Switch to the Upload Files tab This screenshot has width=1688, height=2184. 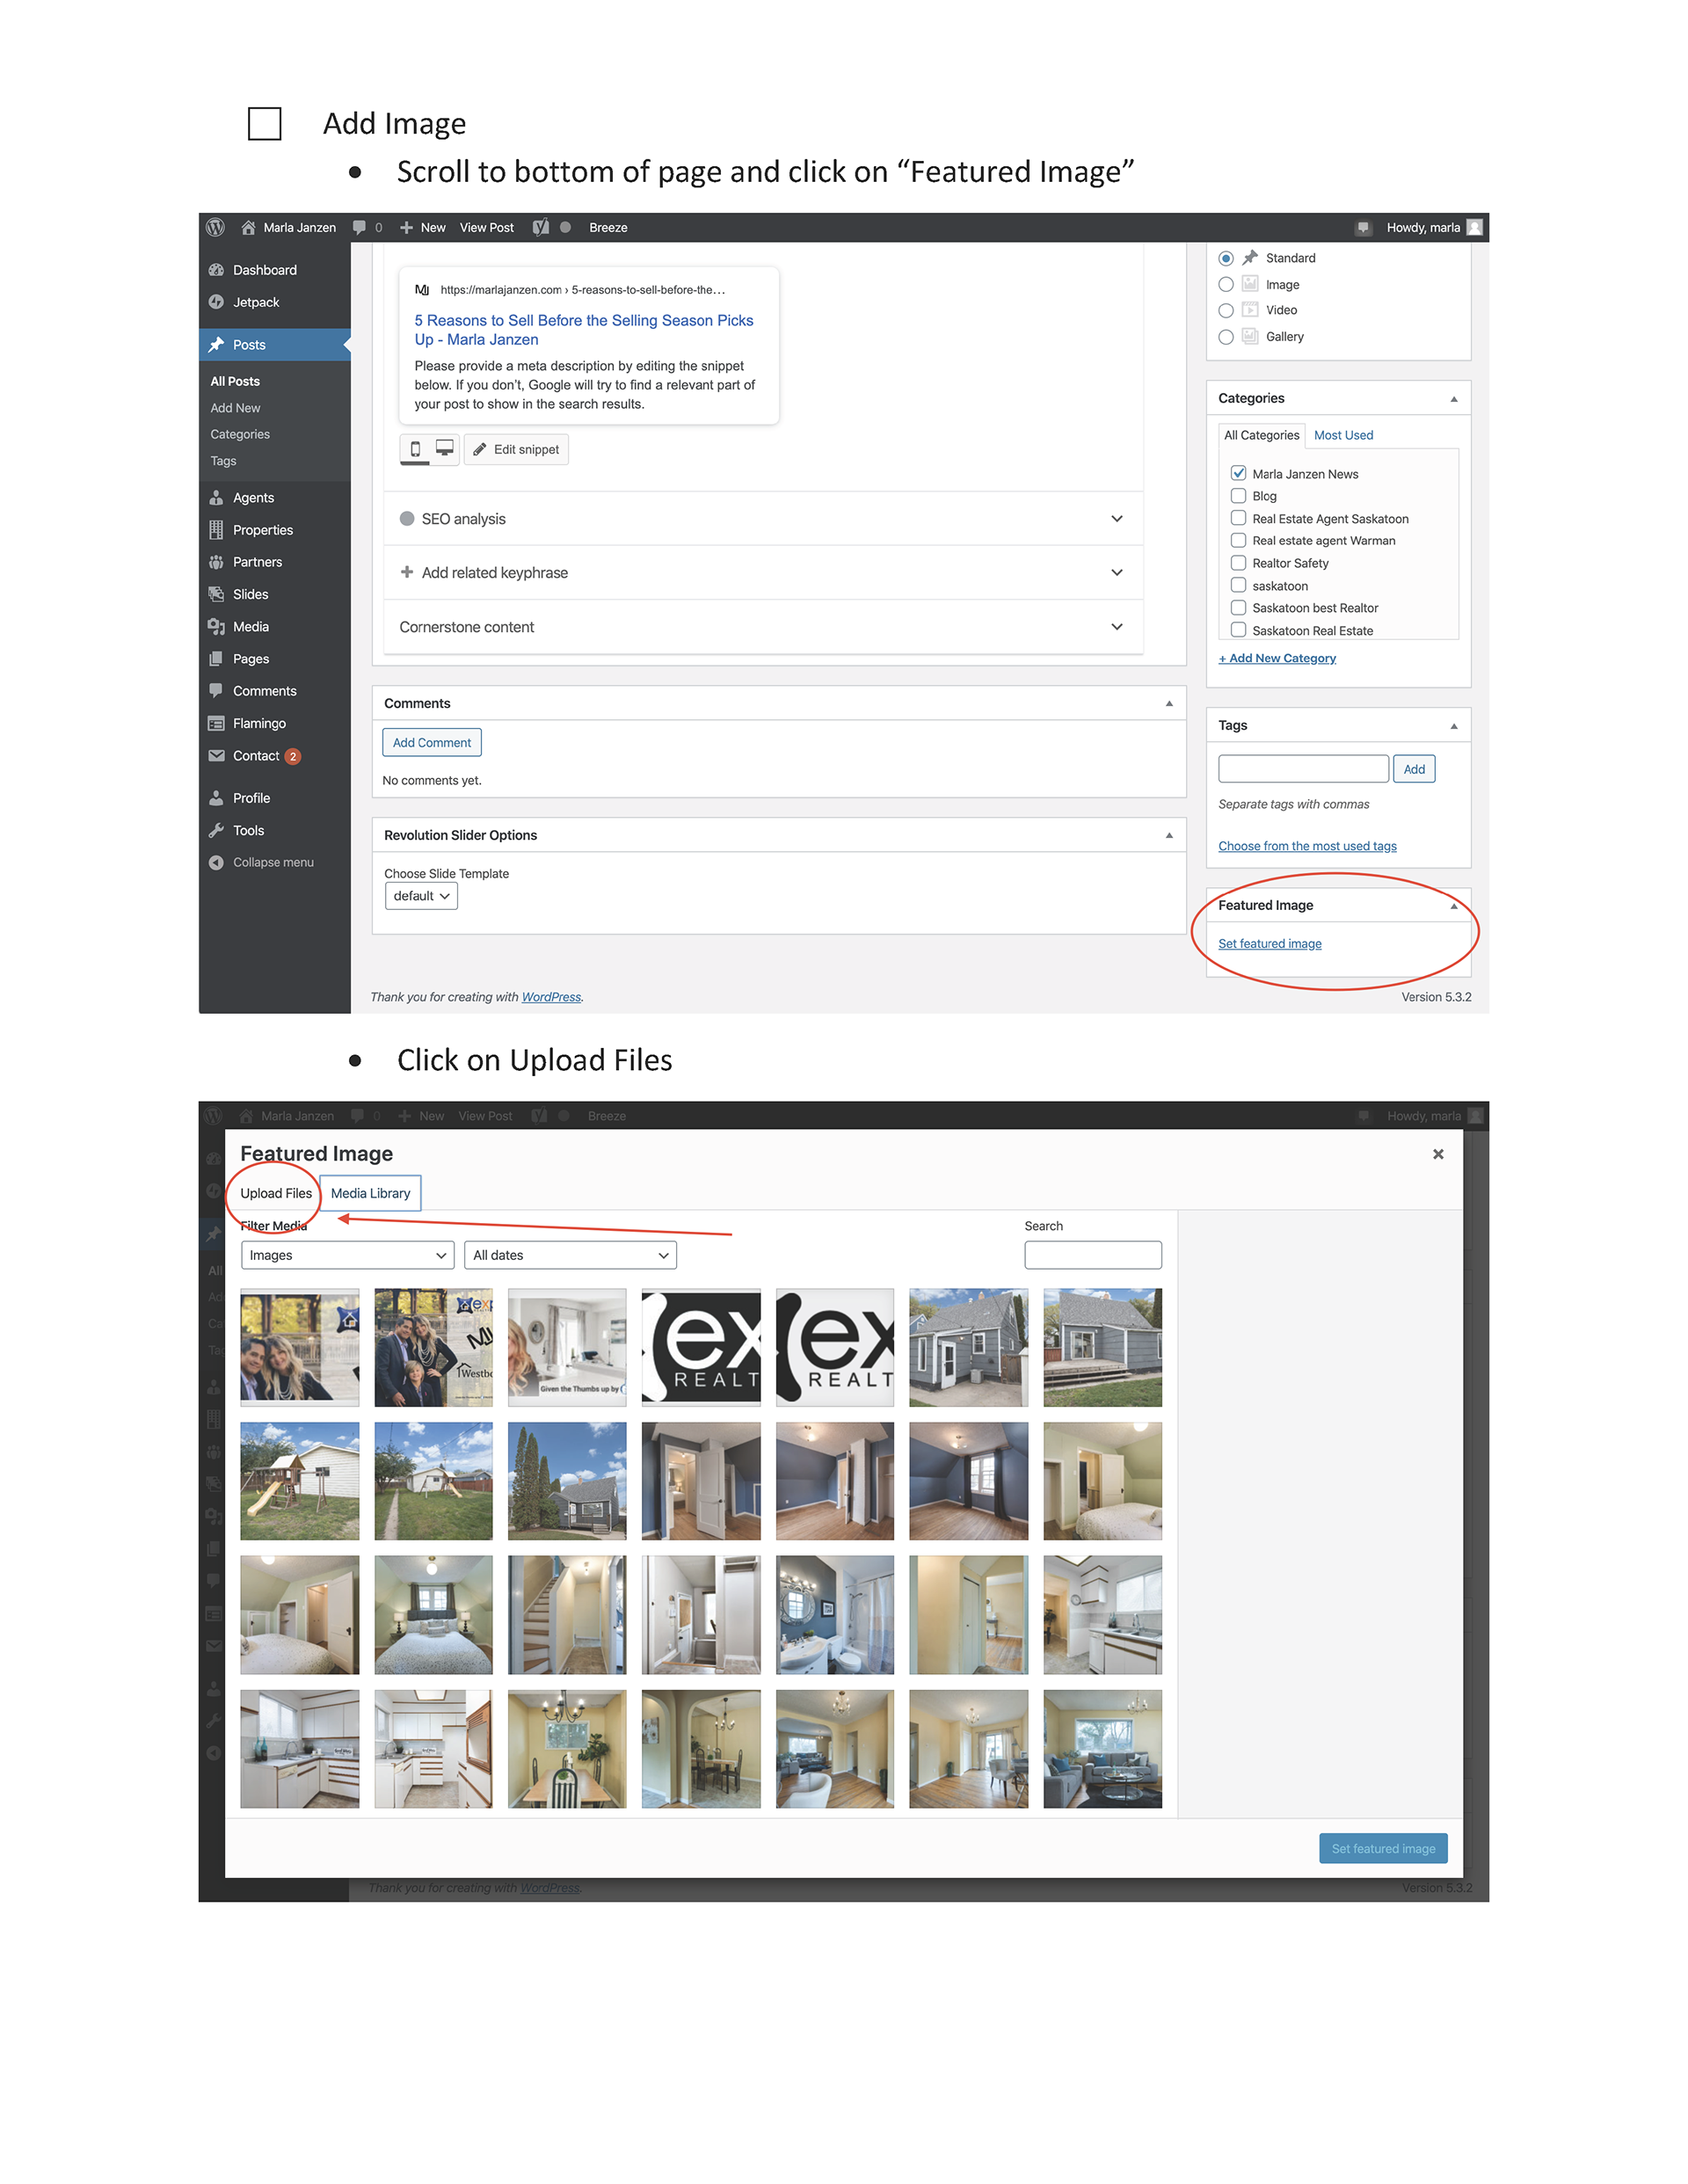276,1193
